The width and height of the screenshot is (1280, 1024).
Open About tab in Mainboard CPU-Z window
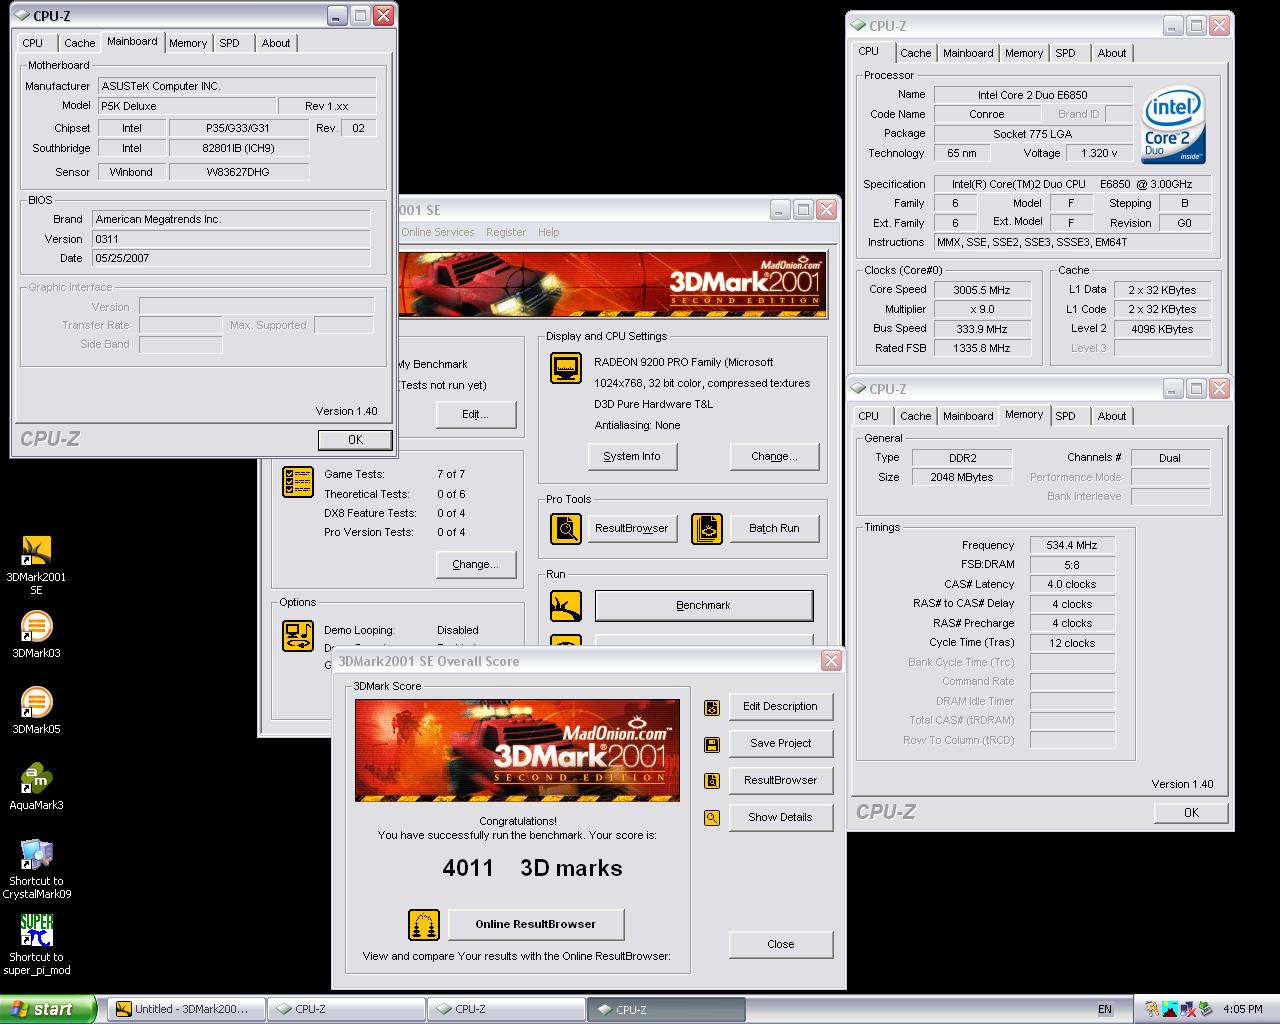276,43
